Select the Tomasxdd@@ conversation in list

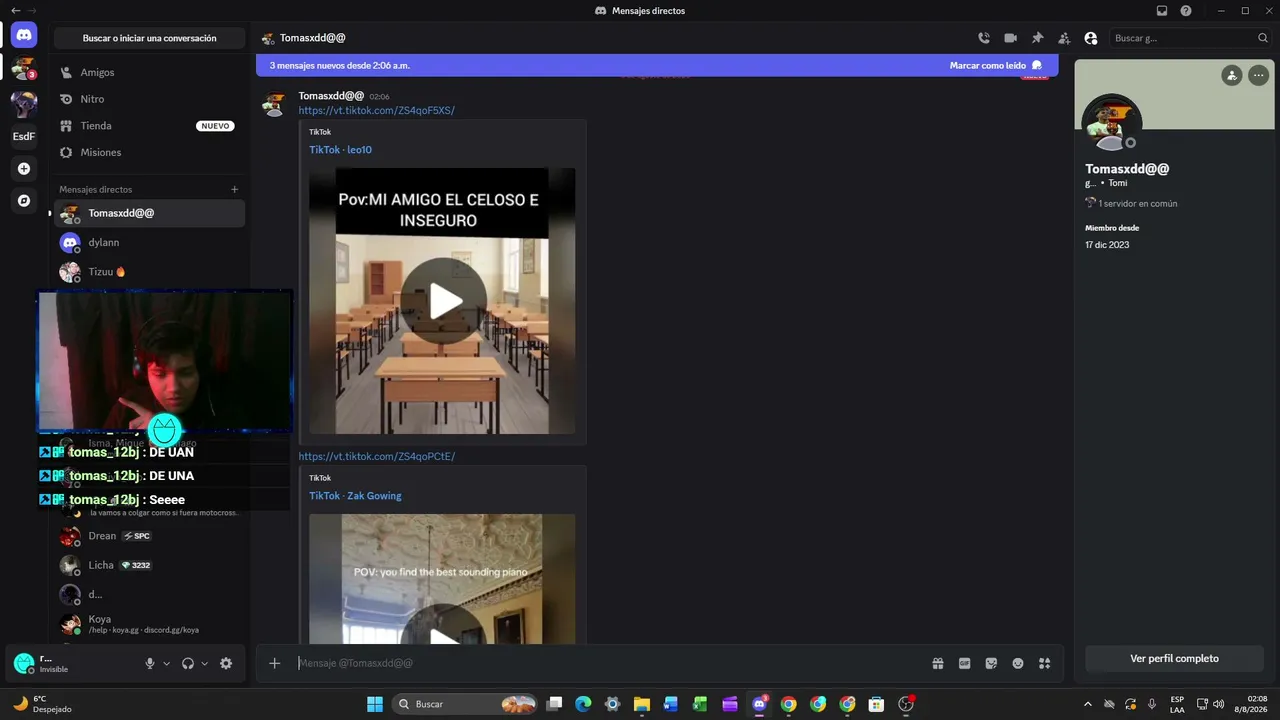pos(150,213)
